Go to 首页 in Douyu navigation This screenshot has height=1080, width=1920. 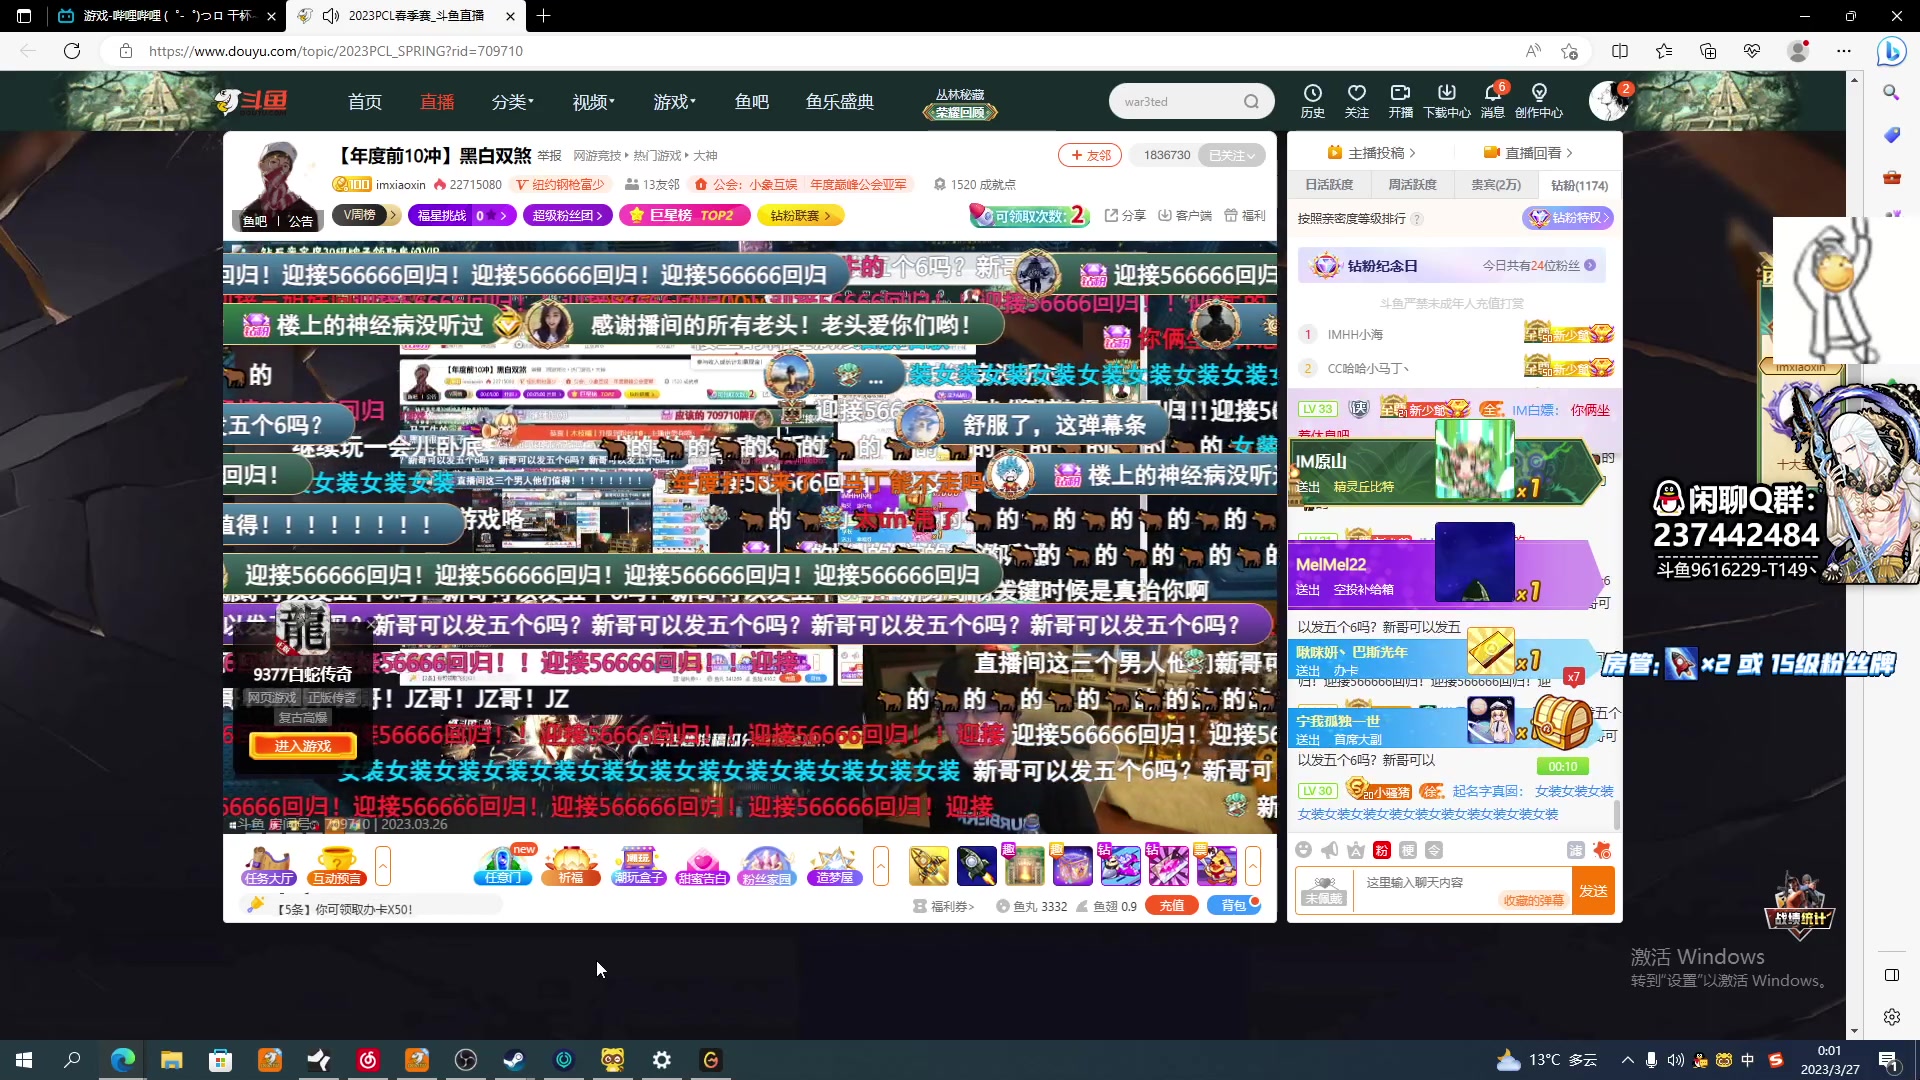(364, 101)
